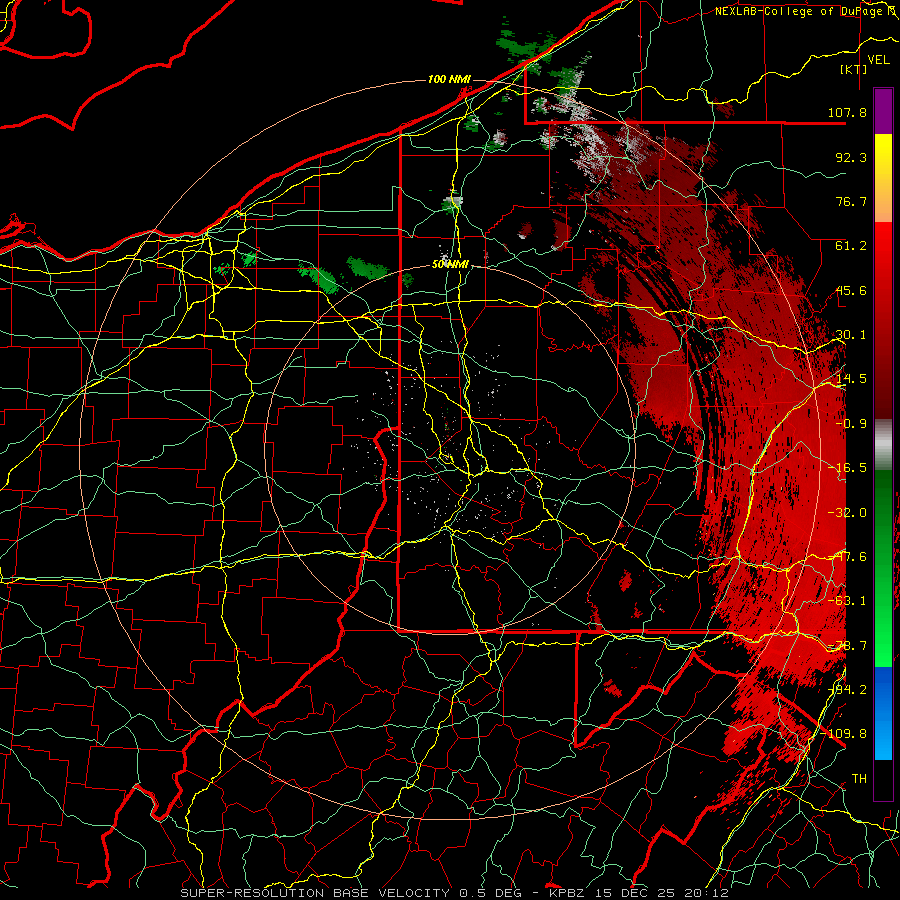This screenshot has width=900, height=900.
Task: Click the VEL legend title
Action: click(x=878, y=60)
